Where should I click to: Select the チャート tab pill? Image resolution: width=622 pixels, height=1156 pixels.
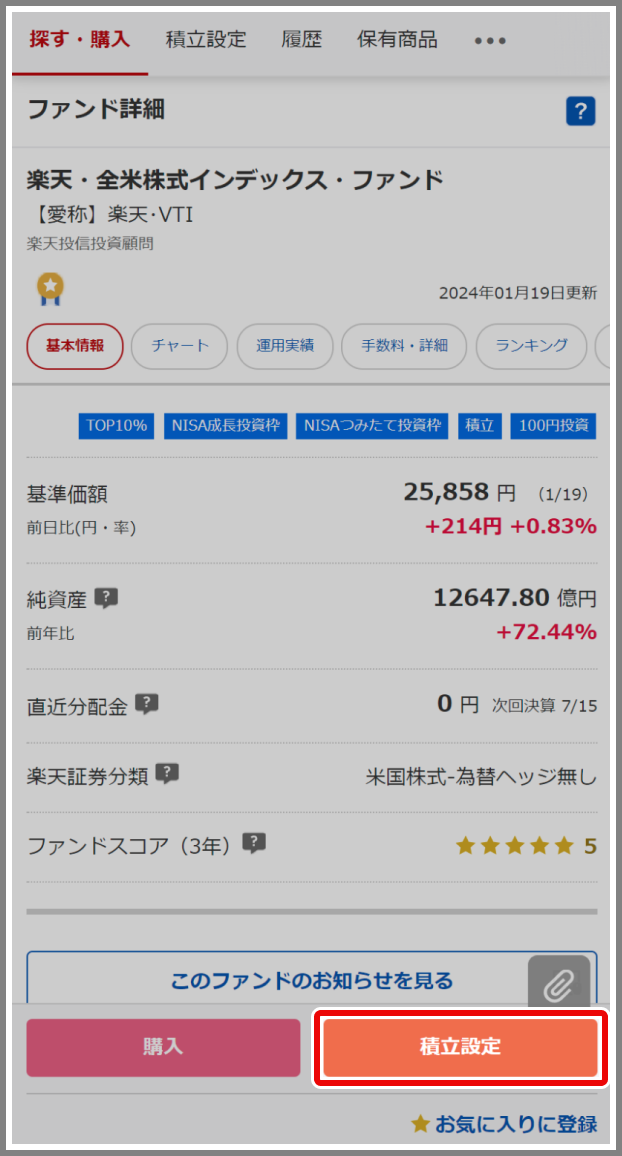point(179,346)
